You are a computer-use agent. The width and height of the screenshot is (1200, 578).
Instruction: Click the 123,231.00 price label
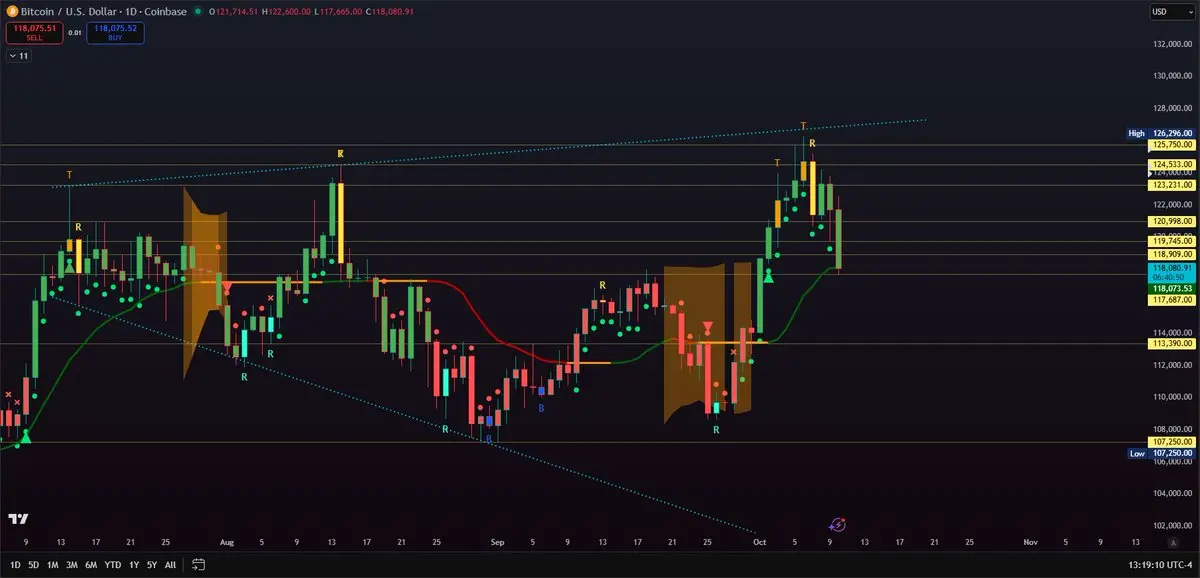(x=1170, y=185)
